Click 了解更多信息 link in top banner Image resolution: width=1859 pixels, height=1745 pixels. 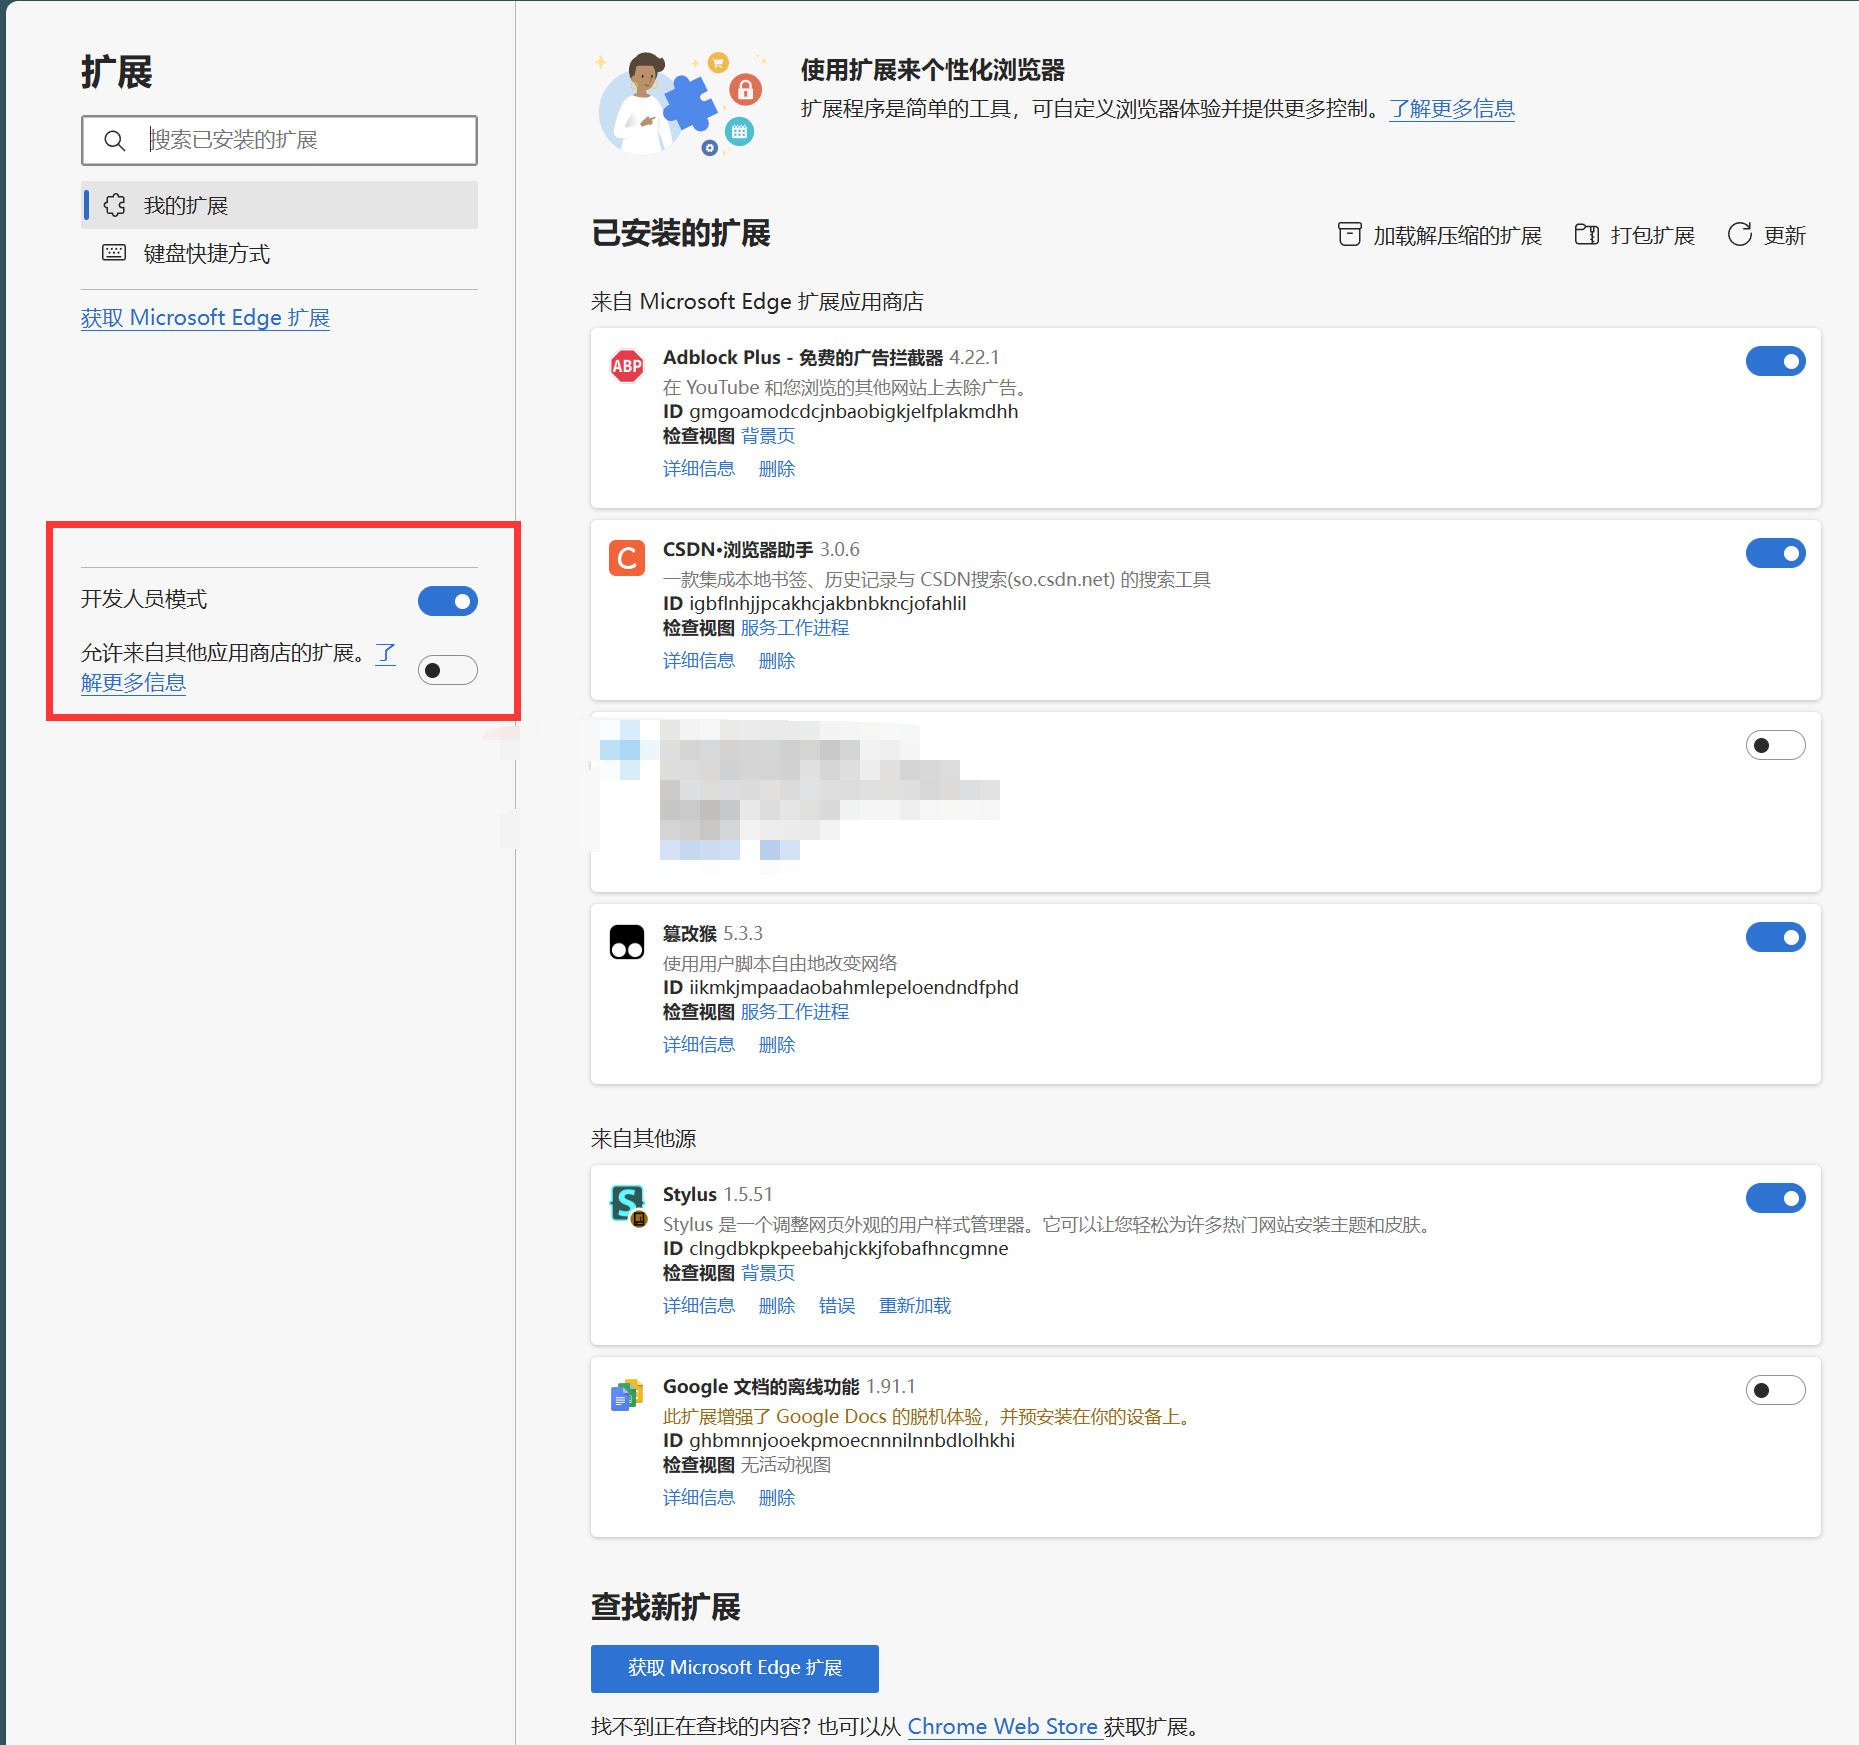(1452, 109)
